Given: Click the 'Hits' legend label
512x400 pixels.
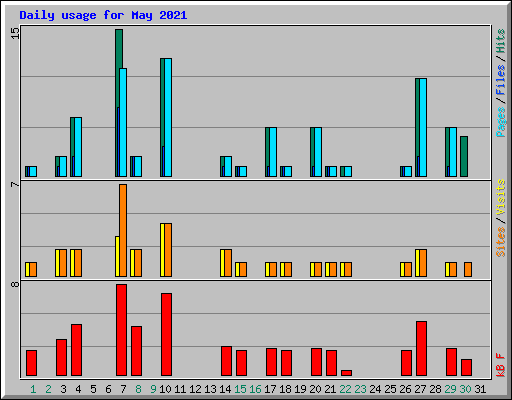Looking at the screenshot, I should point(501,41).
